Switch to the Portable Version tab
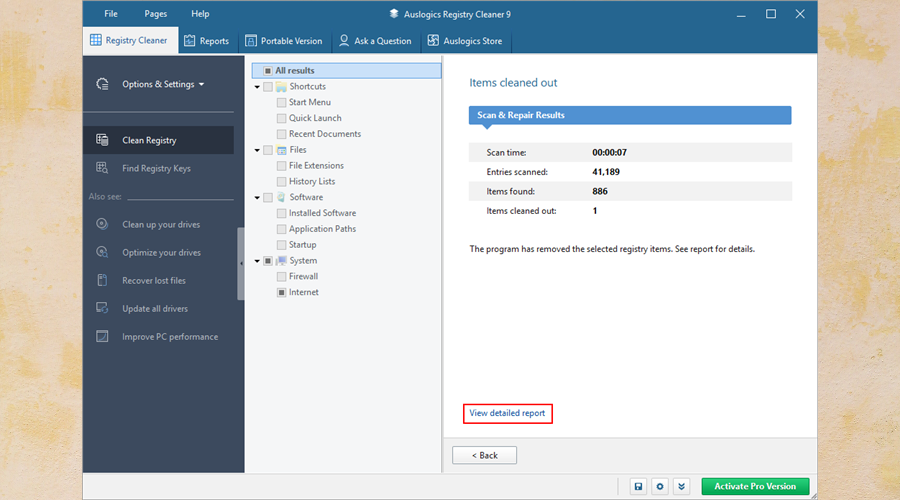This screenshot has height=500, width=900. tap(284, 41)
